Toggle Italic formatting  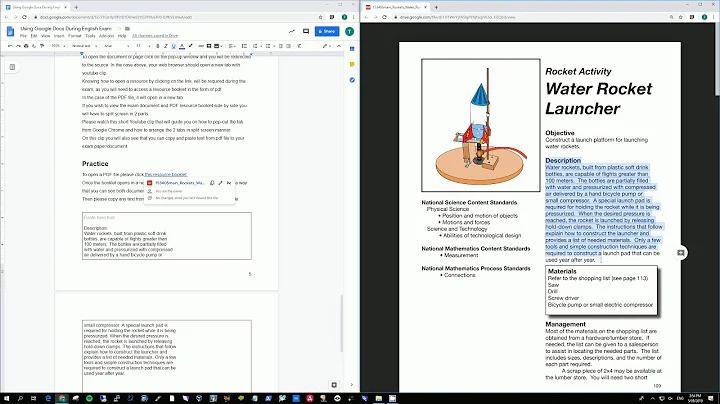[x=166, y=46]
